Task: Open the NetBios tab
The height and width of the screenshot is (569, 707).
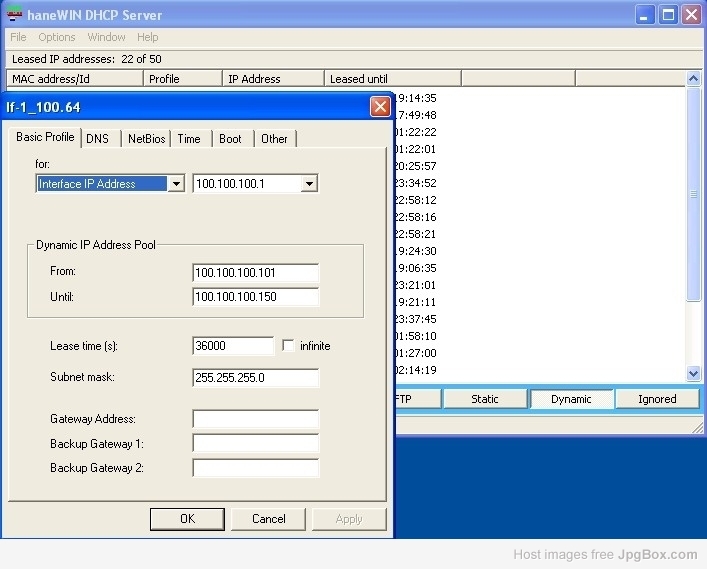Action: [x=146, y=139]
